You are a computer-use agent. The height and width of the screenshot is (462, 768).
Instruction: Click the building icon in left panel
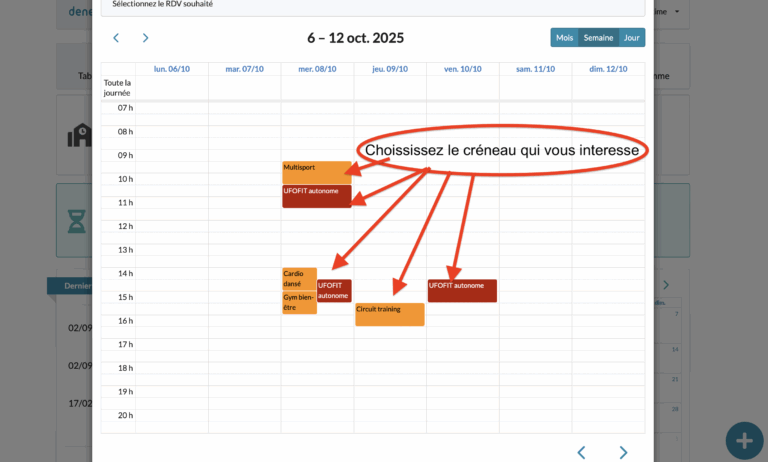(x=78, y=135)
